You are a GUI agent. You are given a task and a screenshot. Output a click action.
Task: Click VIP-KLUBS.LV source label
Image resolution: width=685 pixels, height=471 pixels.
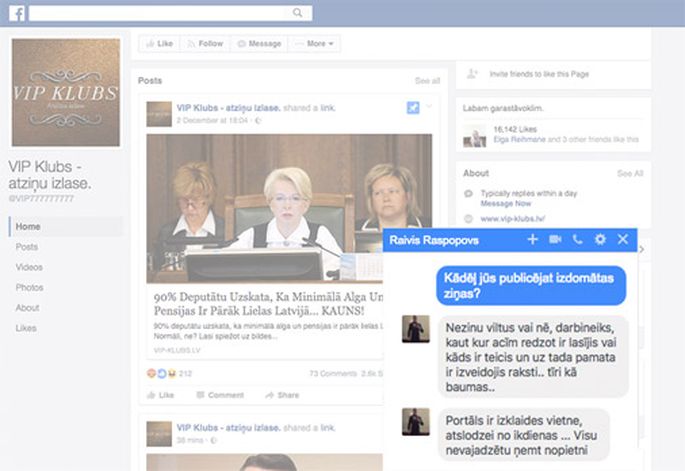(x=177, y=350)
